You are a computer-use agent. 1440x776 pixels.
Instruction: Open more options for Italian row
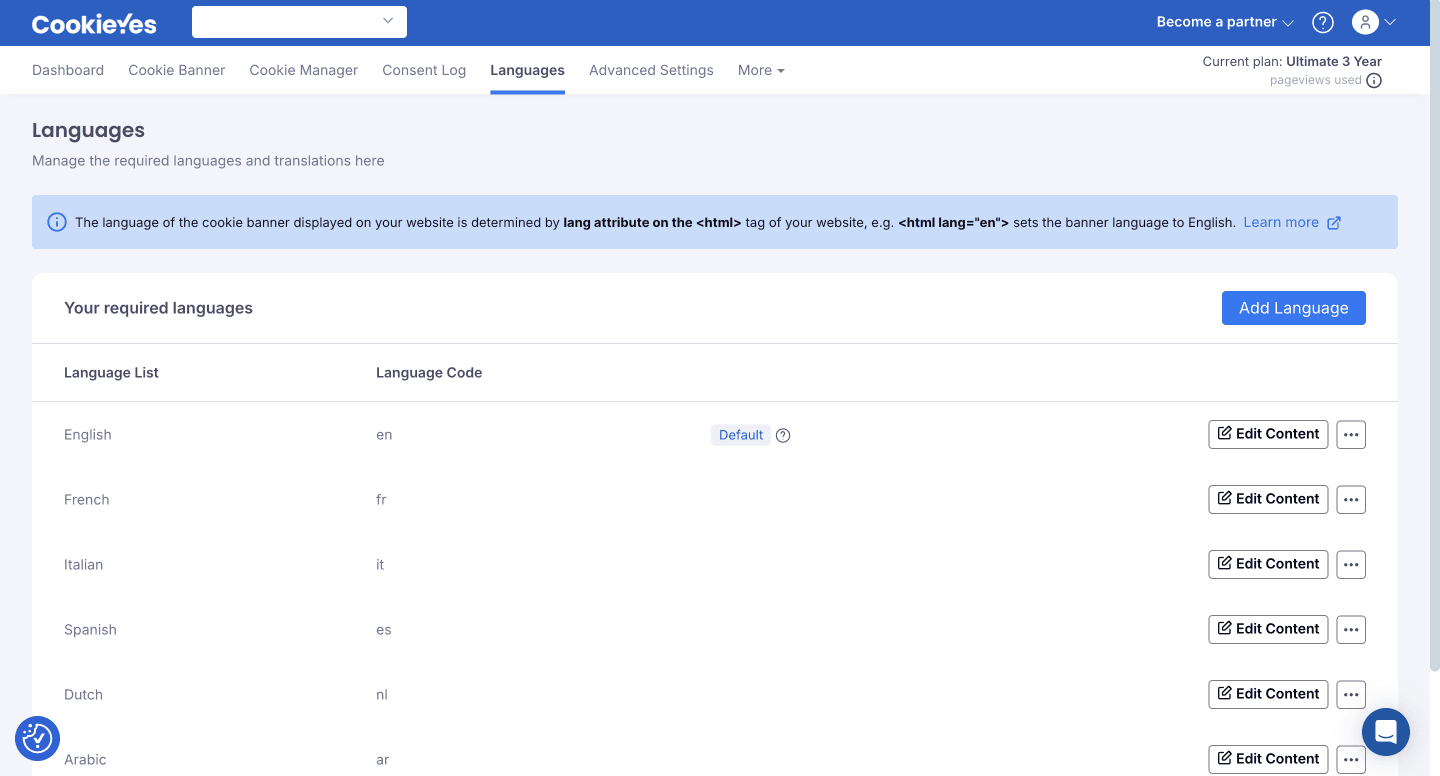point(1351,564)
